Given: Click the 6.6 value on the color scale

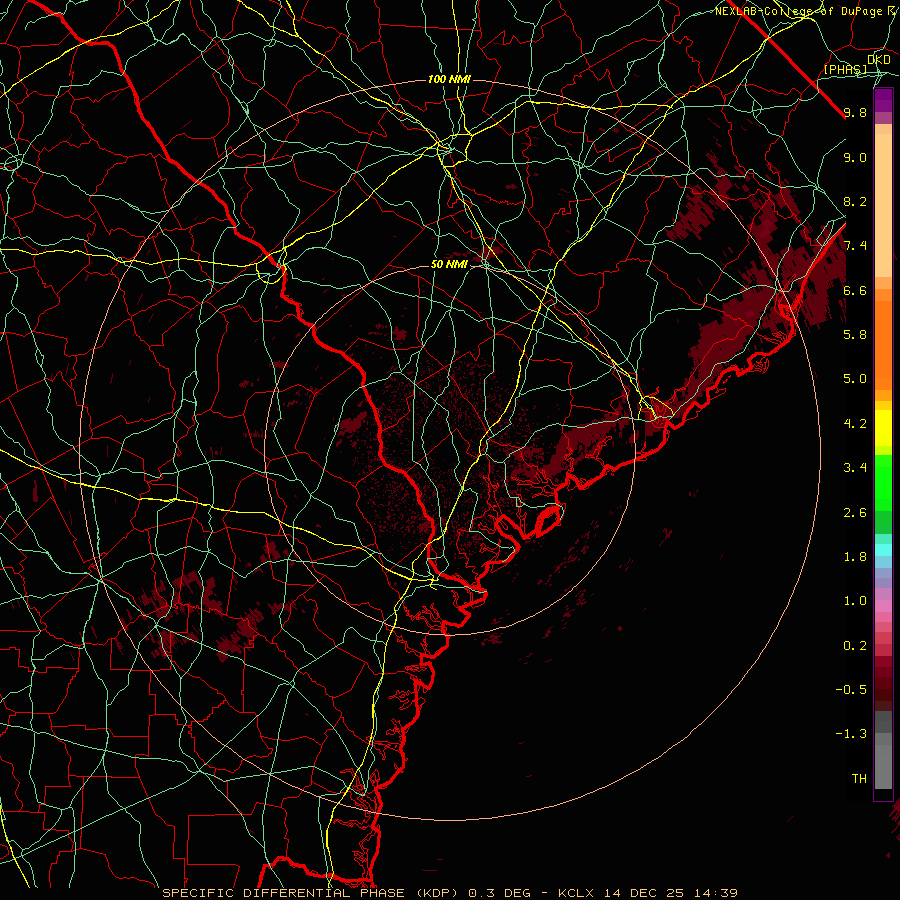Looking at the screenshot, I should (855, 290).
